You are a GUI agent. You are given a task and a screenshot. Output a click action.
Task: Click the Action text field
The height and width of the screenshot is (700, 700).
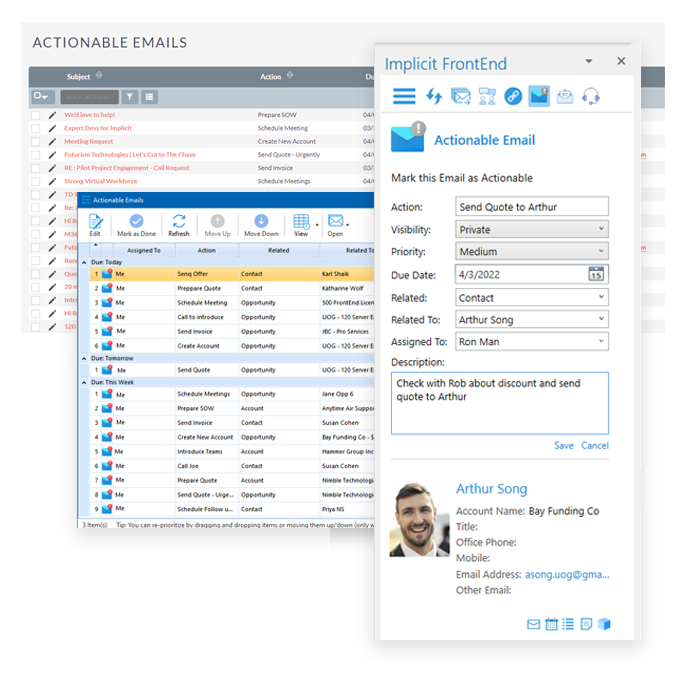[x=531, y=207]
